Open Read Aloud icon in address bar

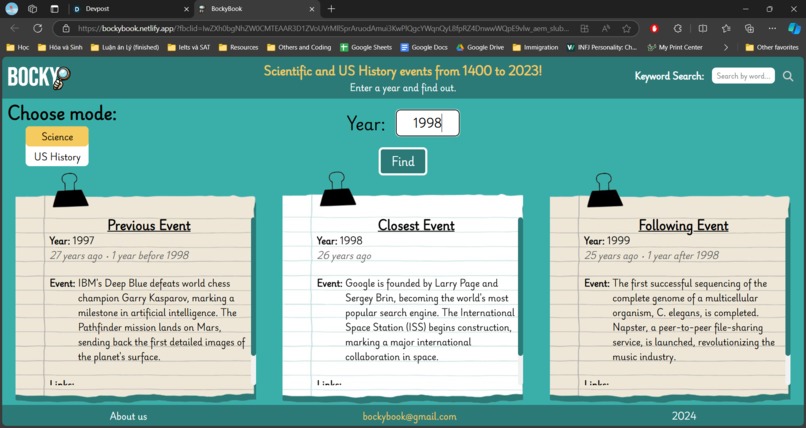(606, 29)
